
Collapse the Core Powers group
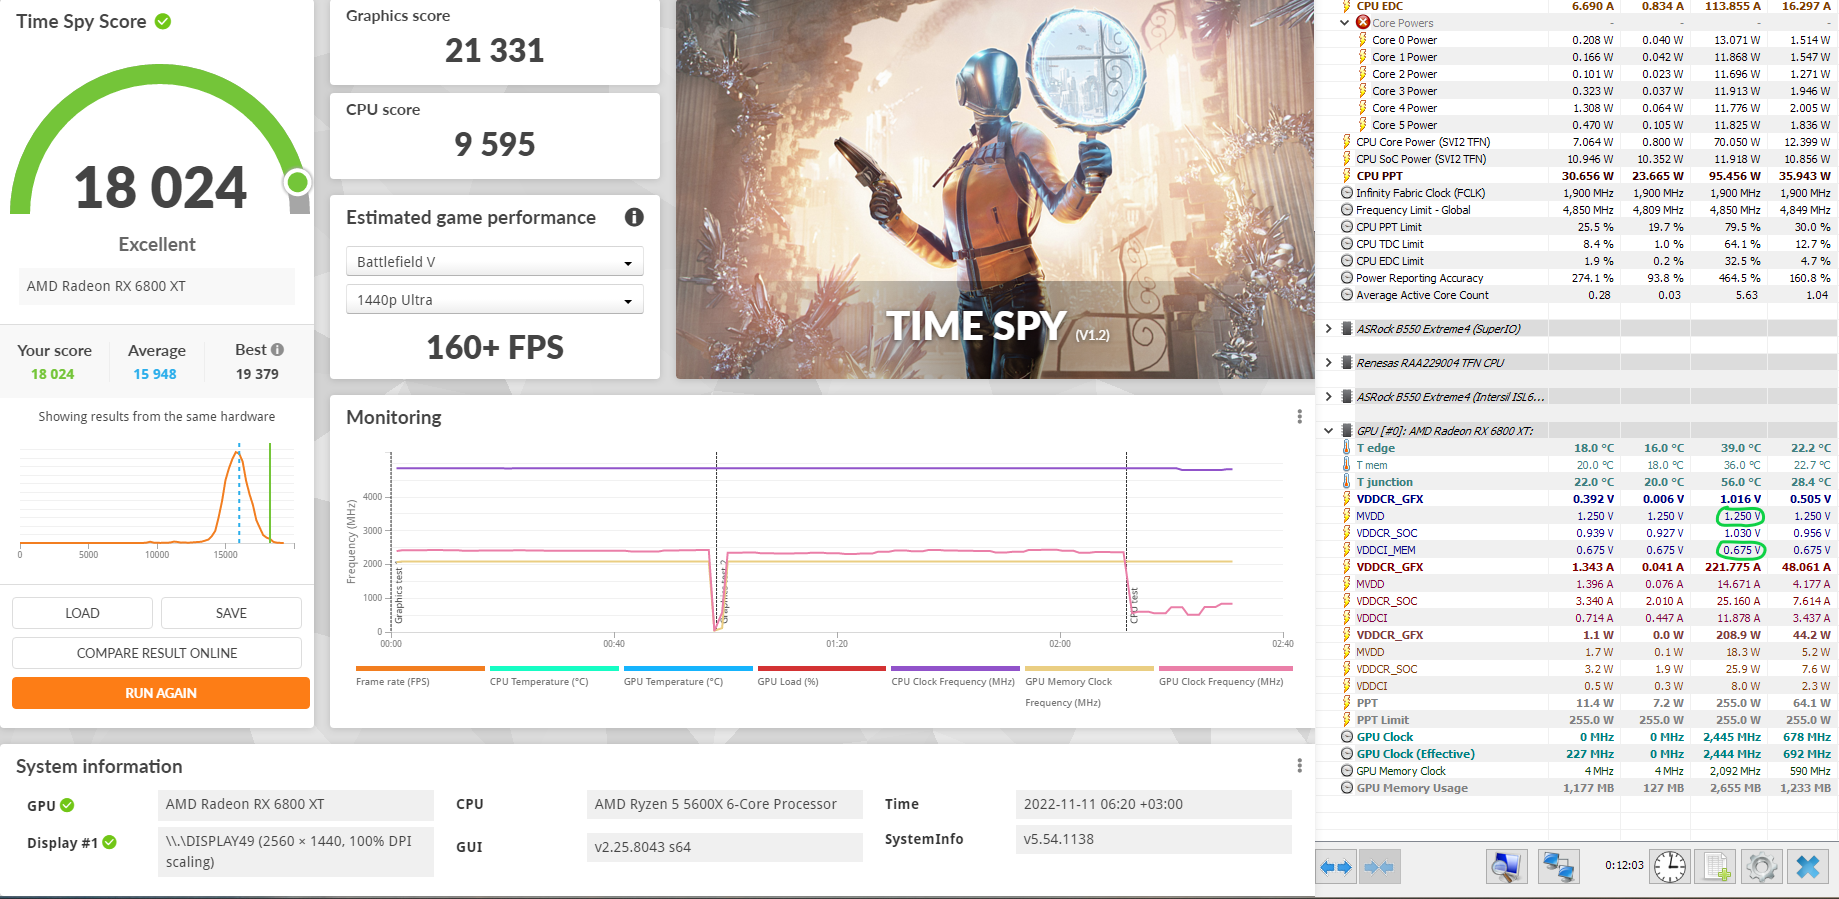click(1345, 22)
